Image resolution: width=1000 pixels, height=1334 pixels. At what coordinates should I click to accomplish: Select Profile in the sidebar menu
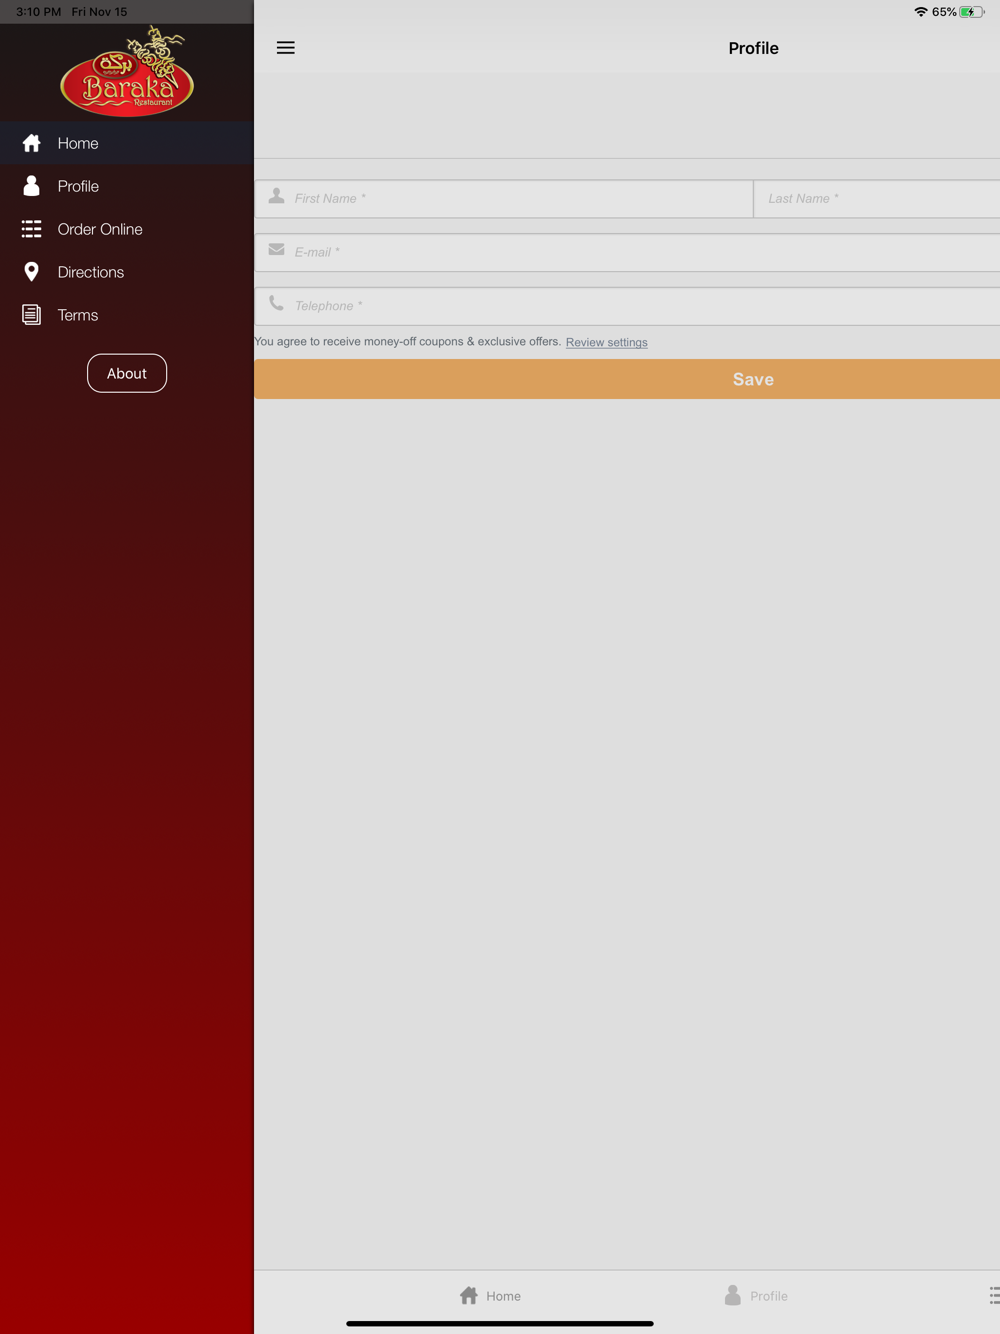pos(127,186)
